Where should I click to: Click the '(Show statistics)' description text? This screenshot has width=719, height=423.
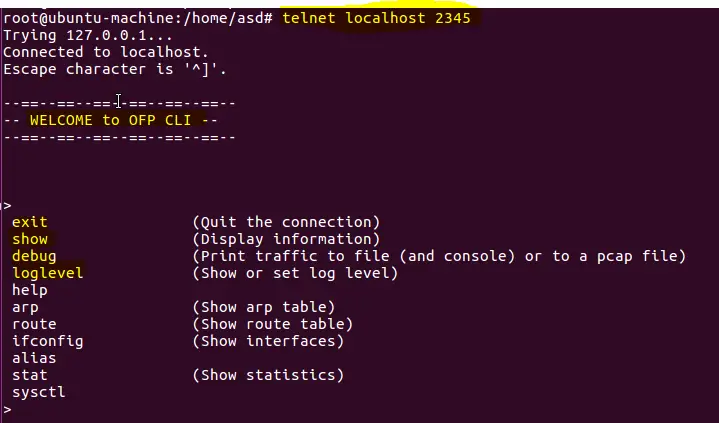point(268,375)
